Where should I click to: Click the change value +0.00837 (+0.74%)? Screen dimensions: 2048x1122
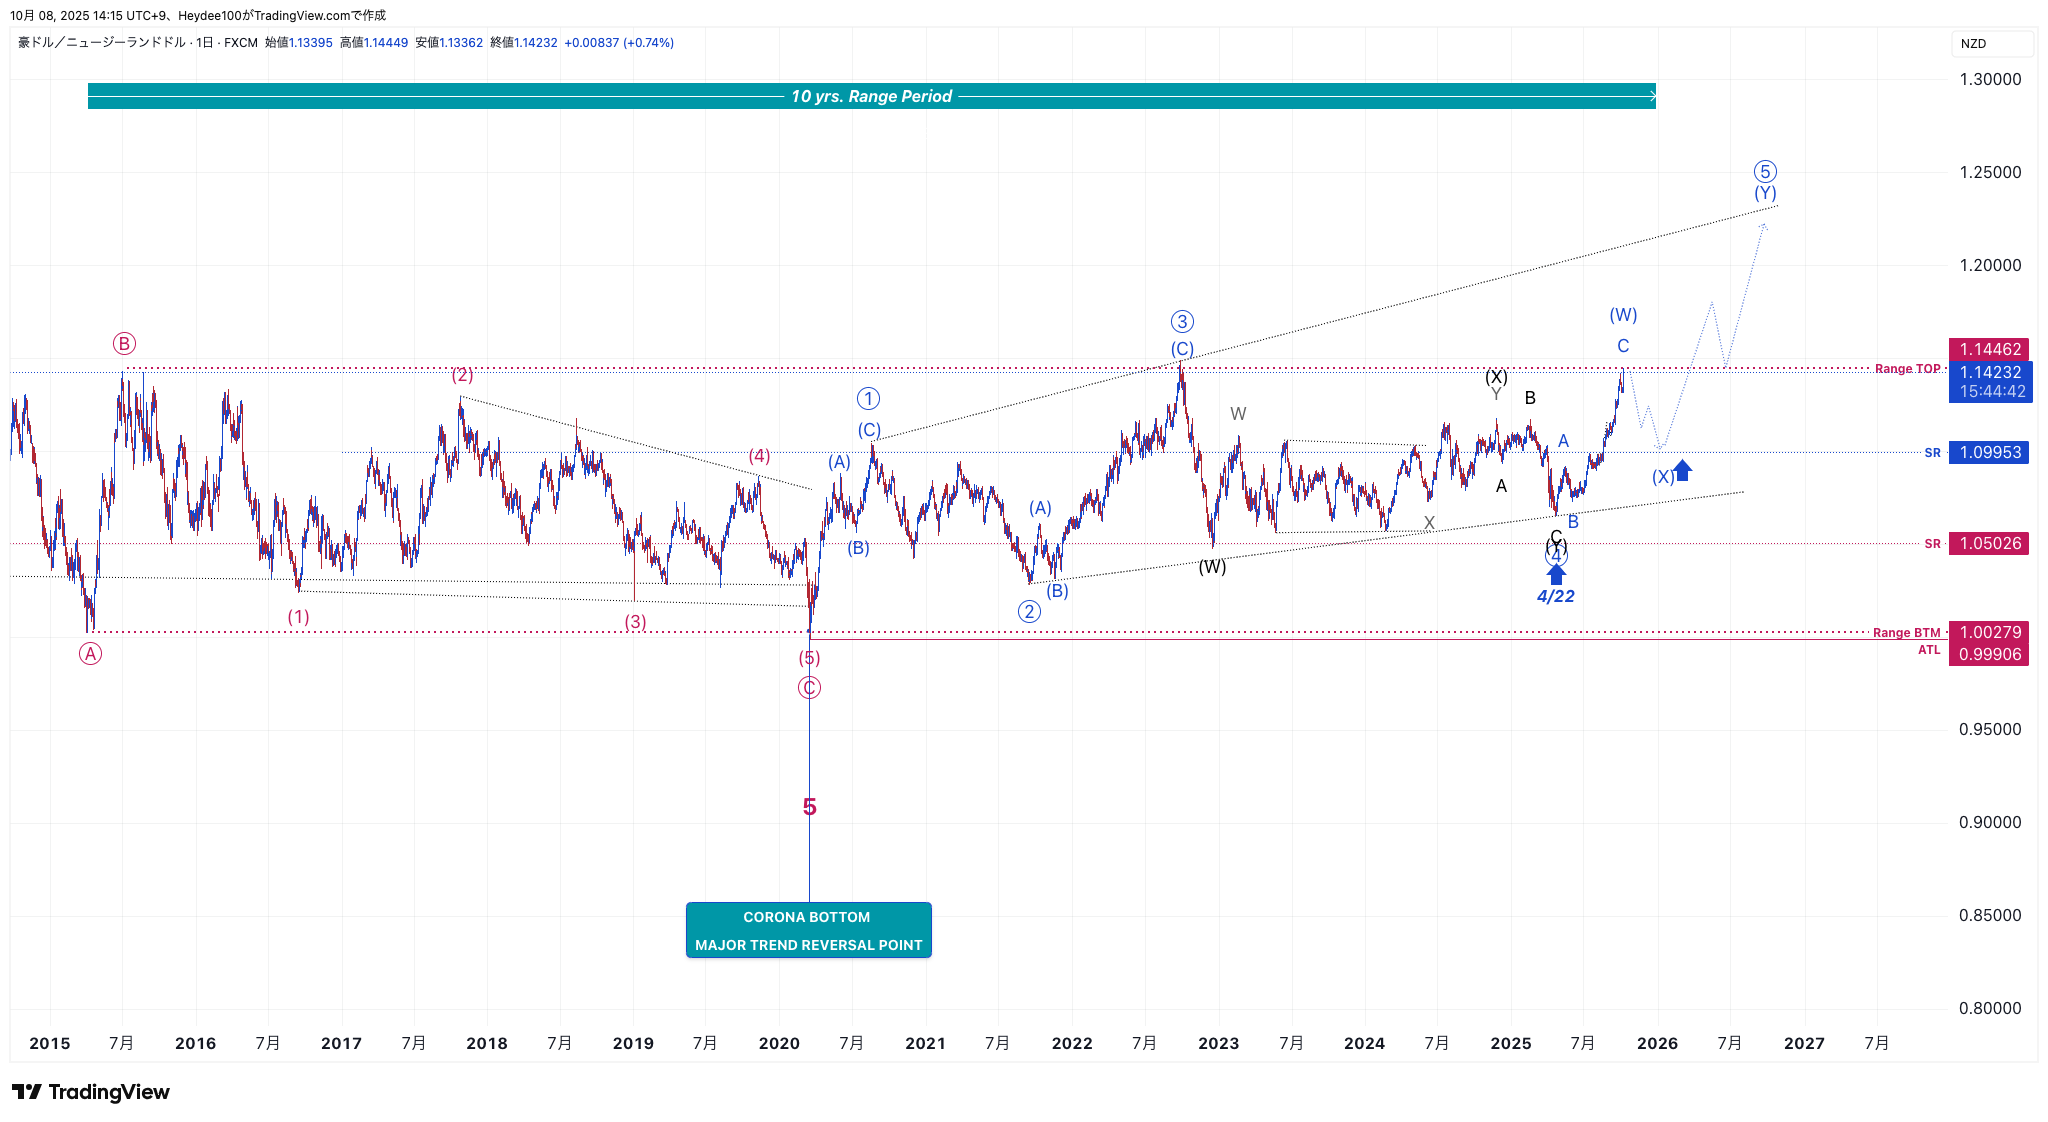point(619,43)
